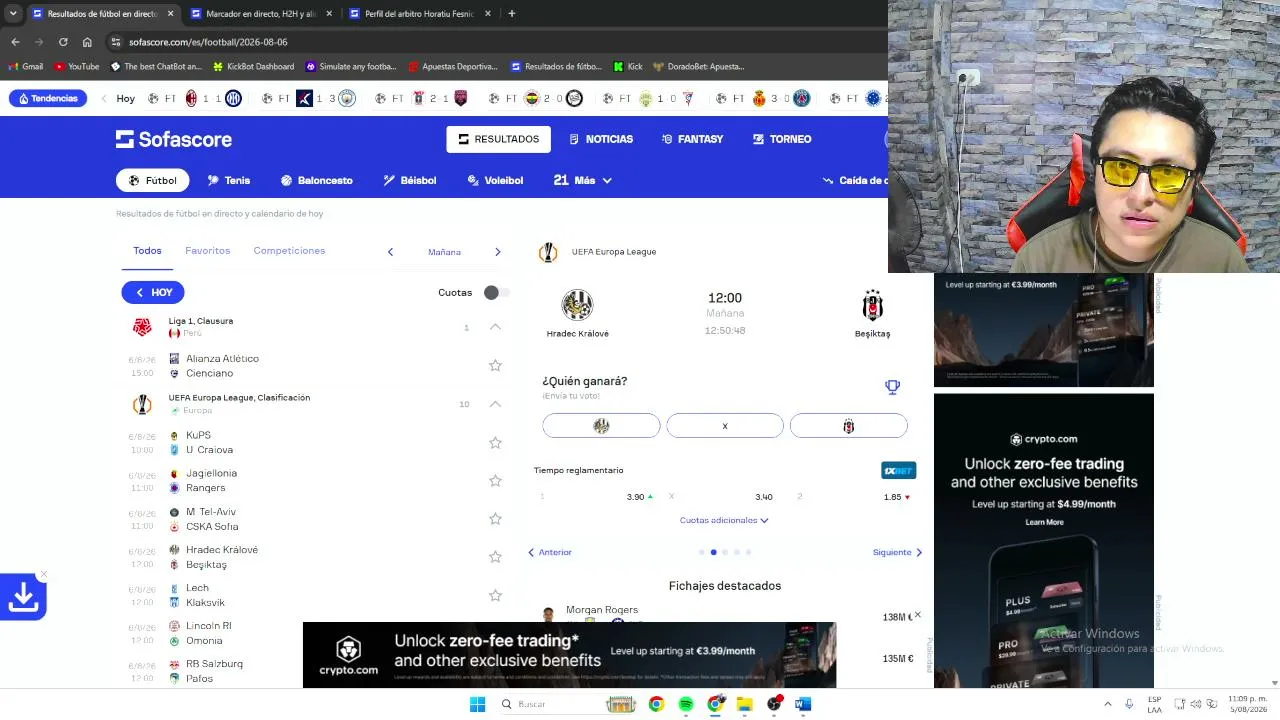The width and height of the screenshot is (1280, 720).
Task: Open the TORNEO section
Action: click(x=782, y=139)
